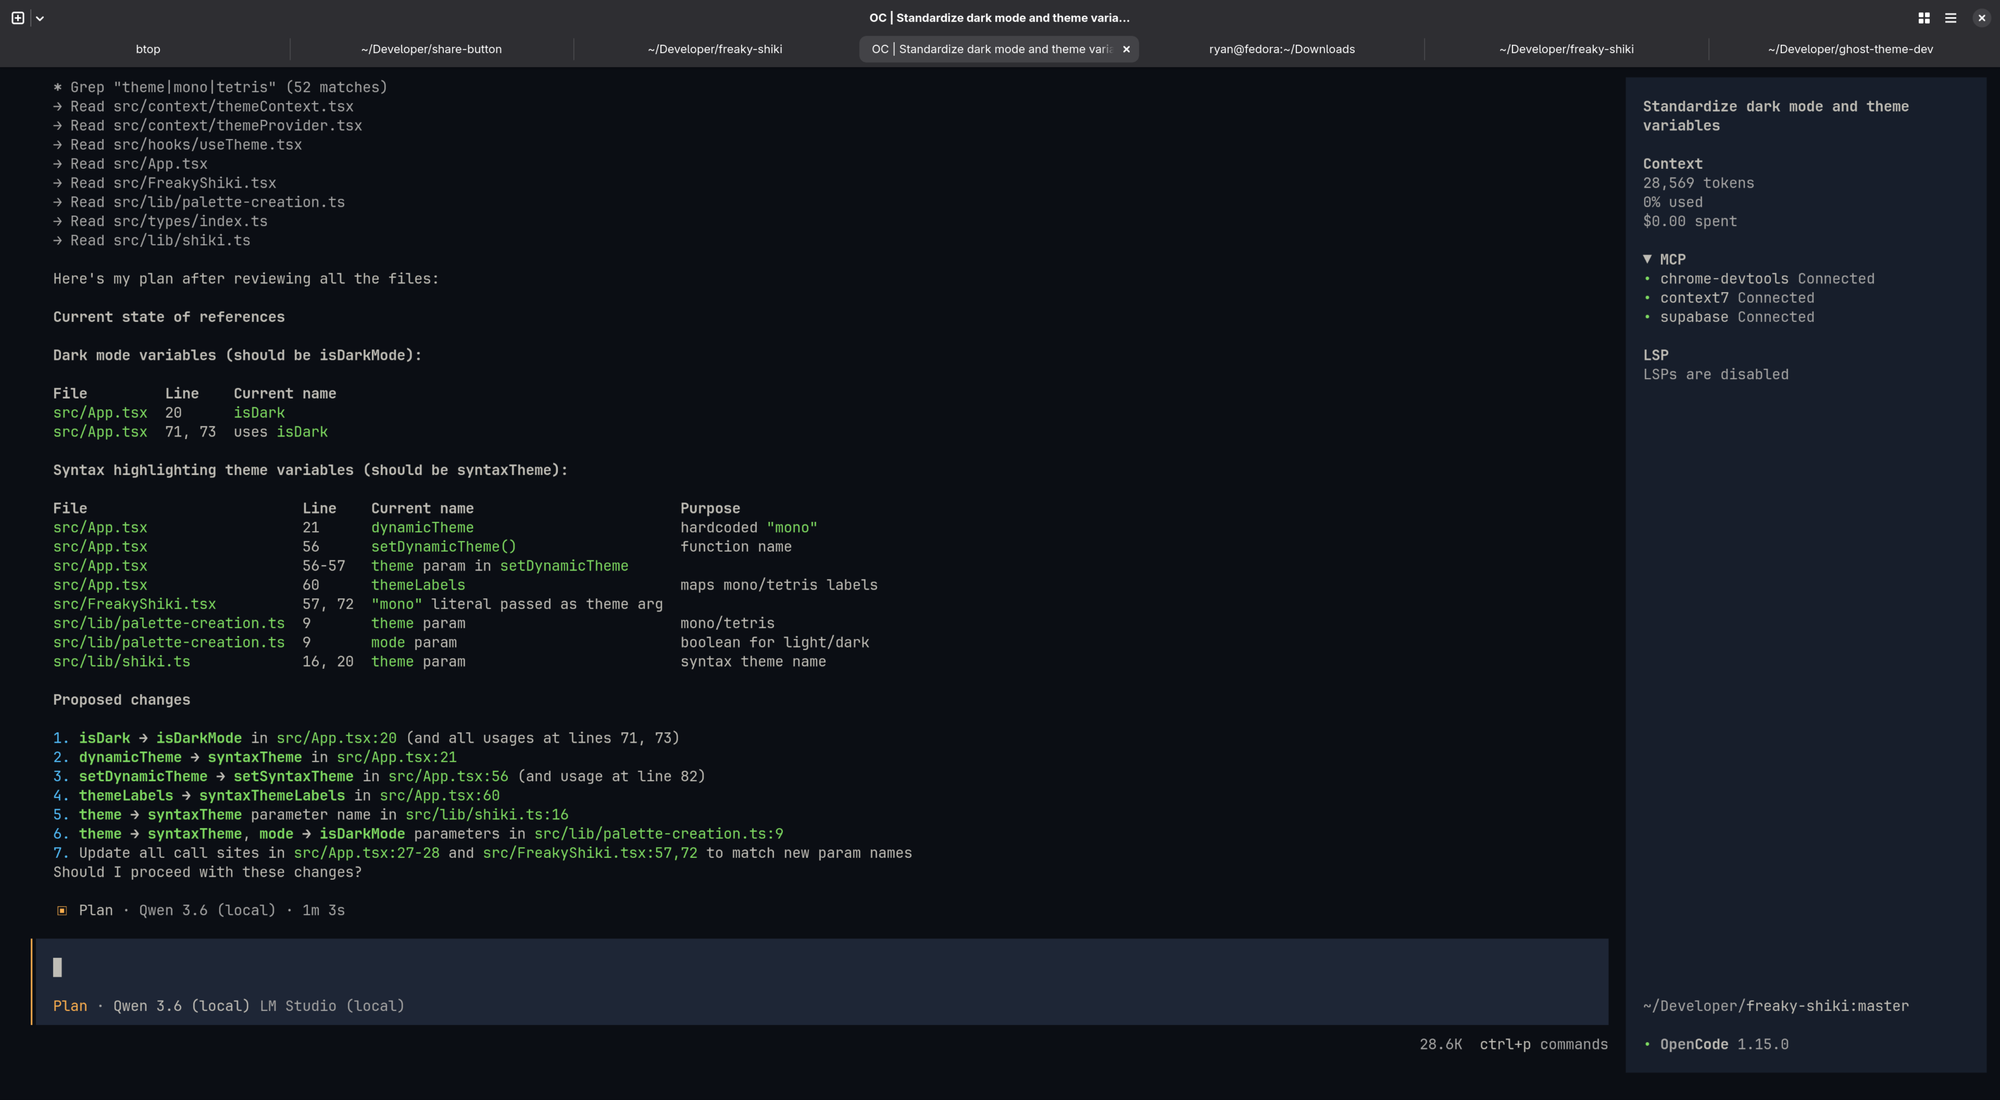Switch to the ~/Developer/share-button tab

tap(431, 49)
